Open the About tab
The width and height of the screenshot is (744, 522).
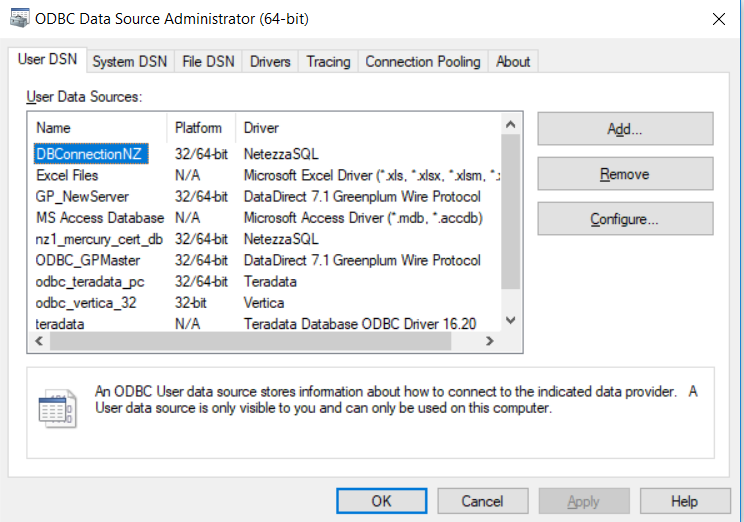(513, 61)
